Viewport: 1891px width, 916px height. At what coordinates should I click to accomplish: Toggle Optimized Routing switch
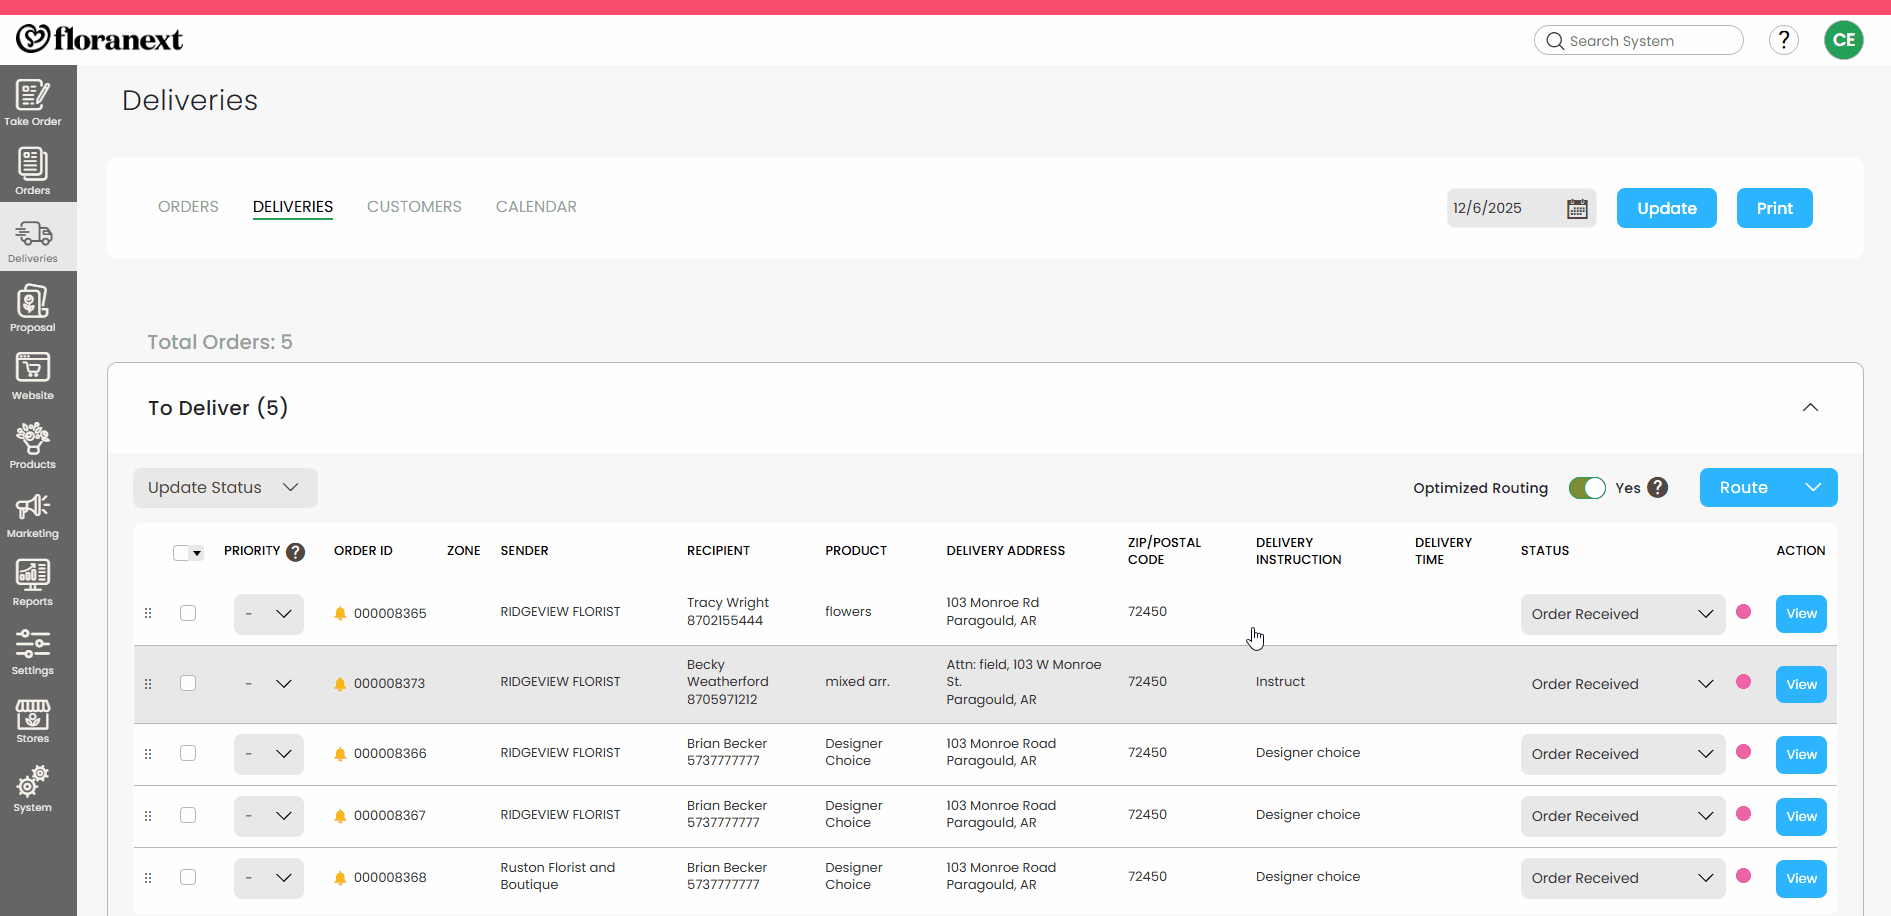coord(1587,488)
